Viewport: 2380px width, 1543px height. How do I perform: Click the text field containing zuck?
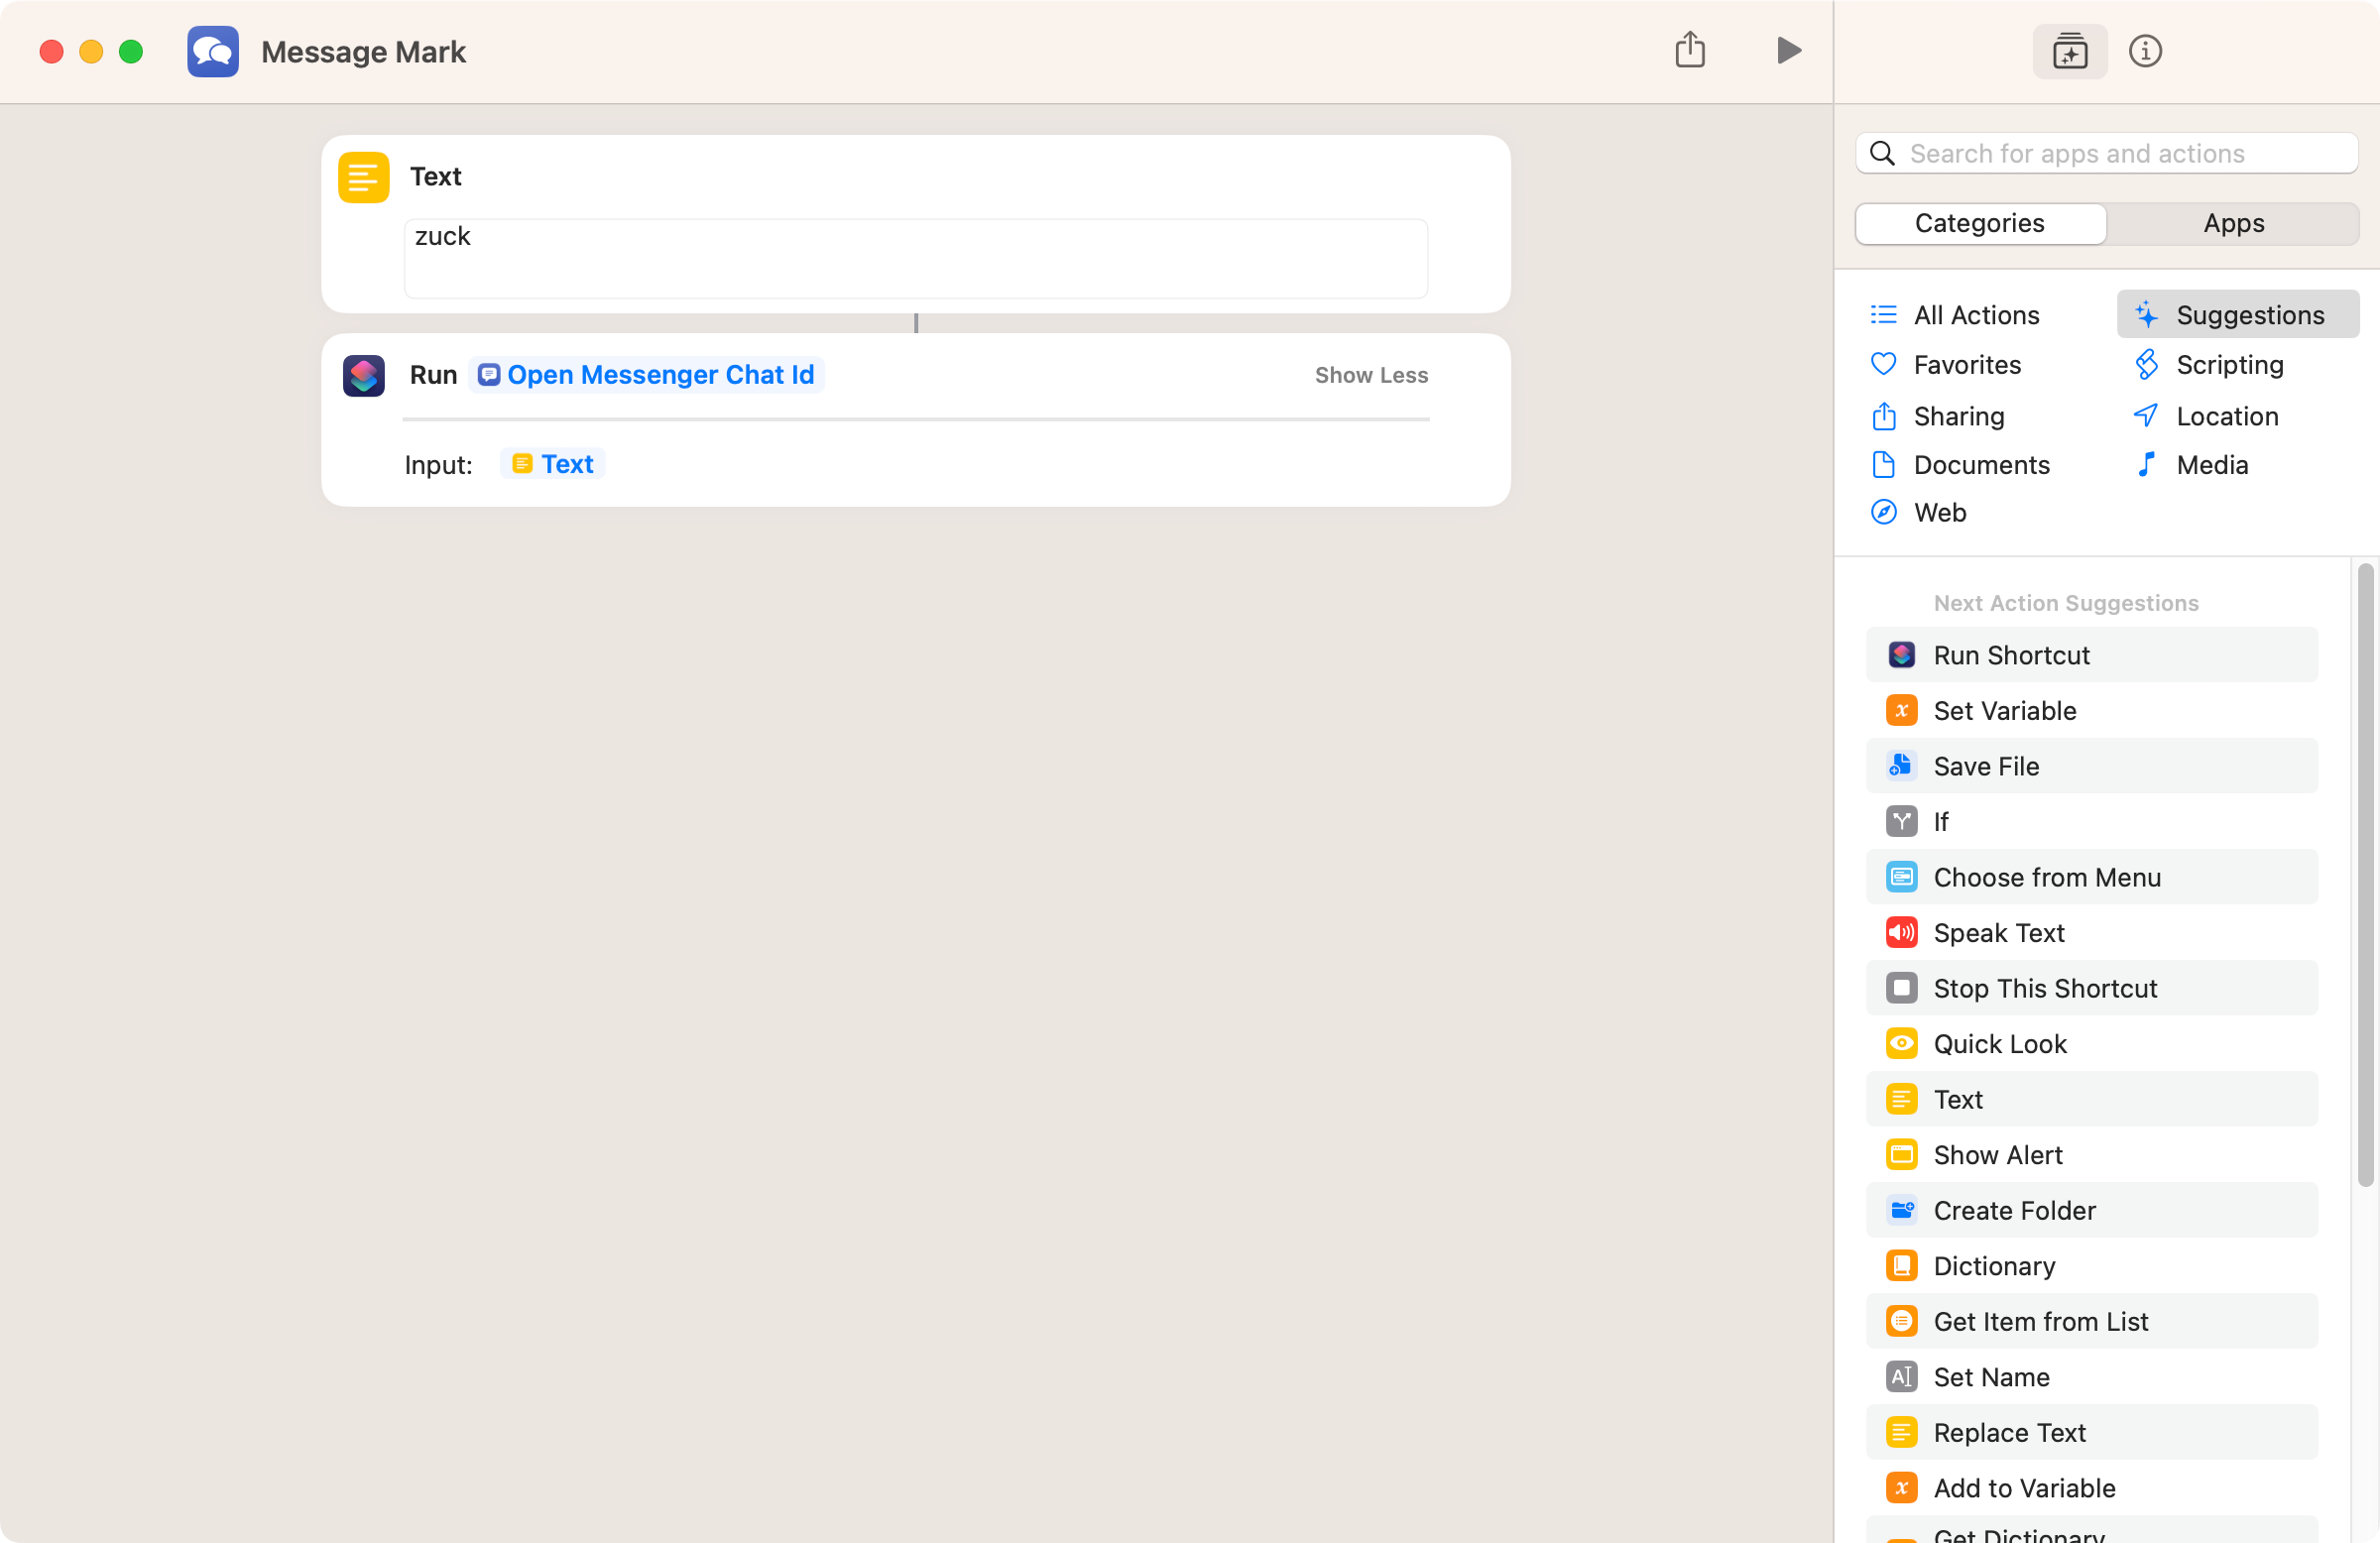pos(915,259)
